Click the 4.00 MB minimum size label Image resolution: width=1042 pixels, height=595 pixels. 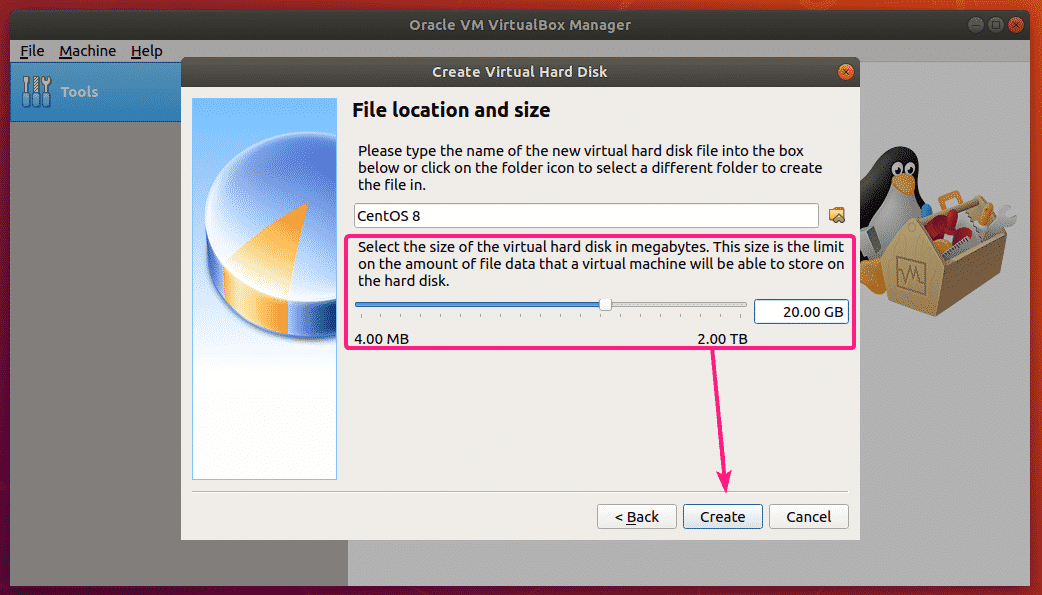tap(381, 339)
